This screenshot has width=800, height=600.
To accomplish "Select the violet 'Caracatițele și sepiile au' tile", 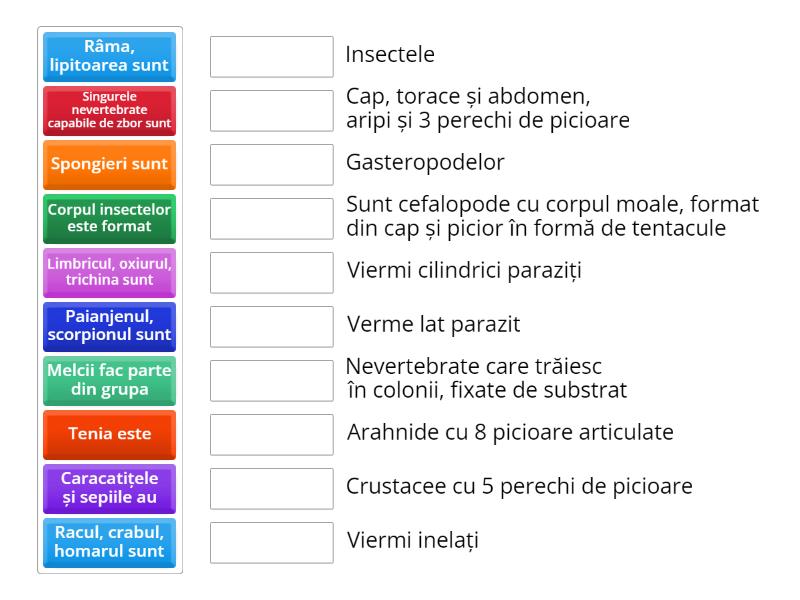I will pos(110,489).
